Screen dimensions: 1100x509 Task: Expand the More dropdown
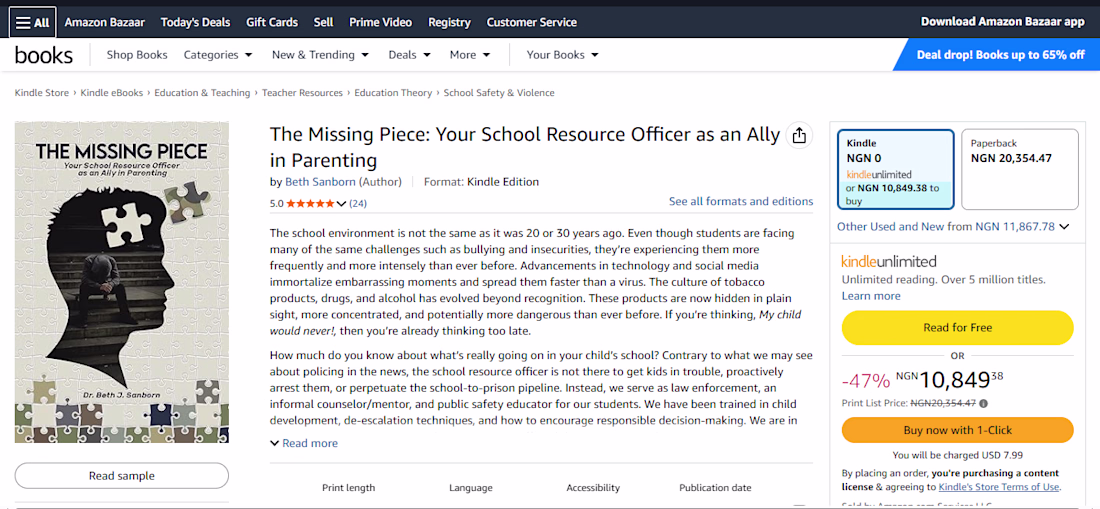(469, 55)
